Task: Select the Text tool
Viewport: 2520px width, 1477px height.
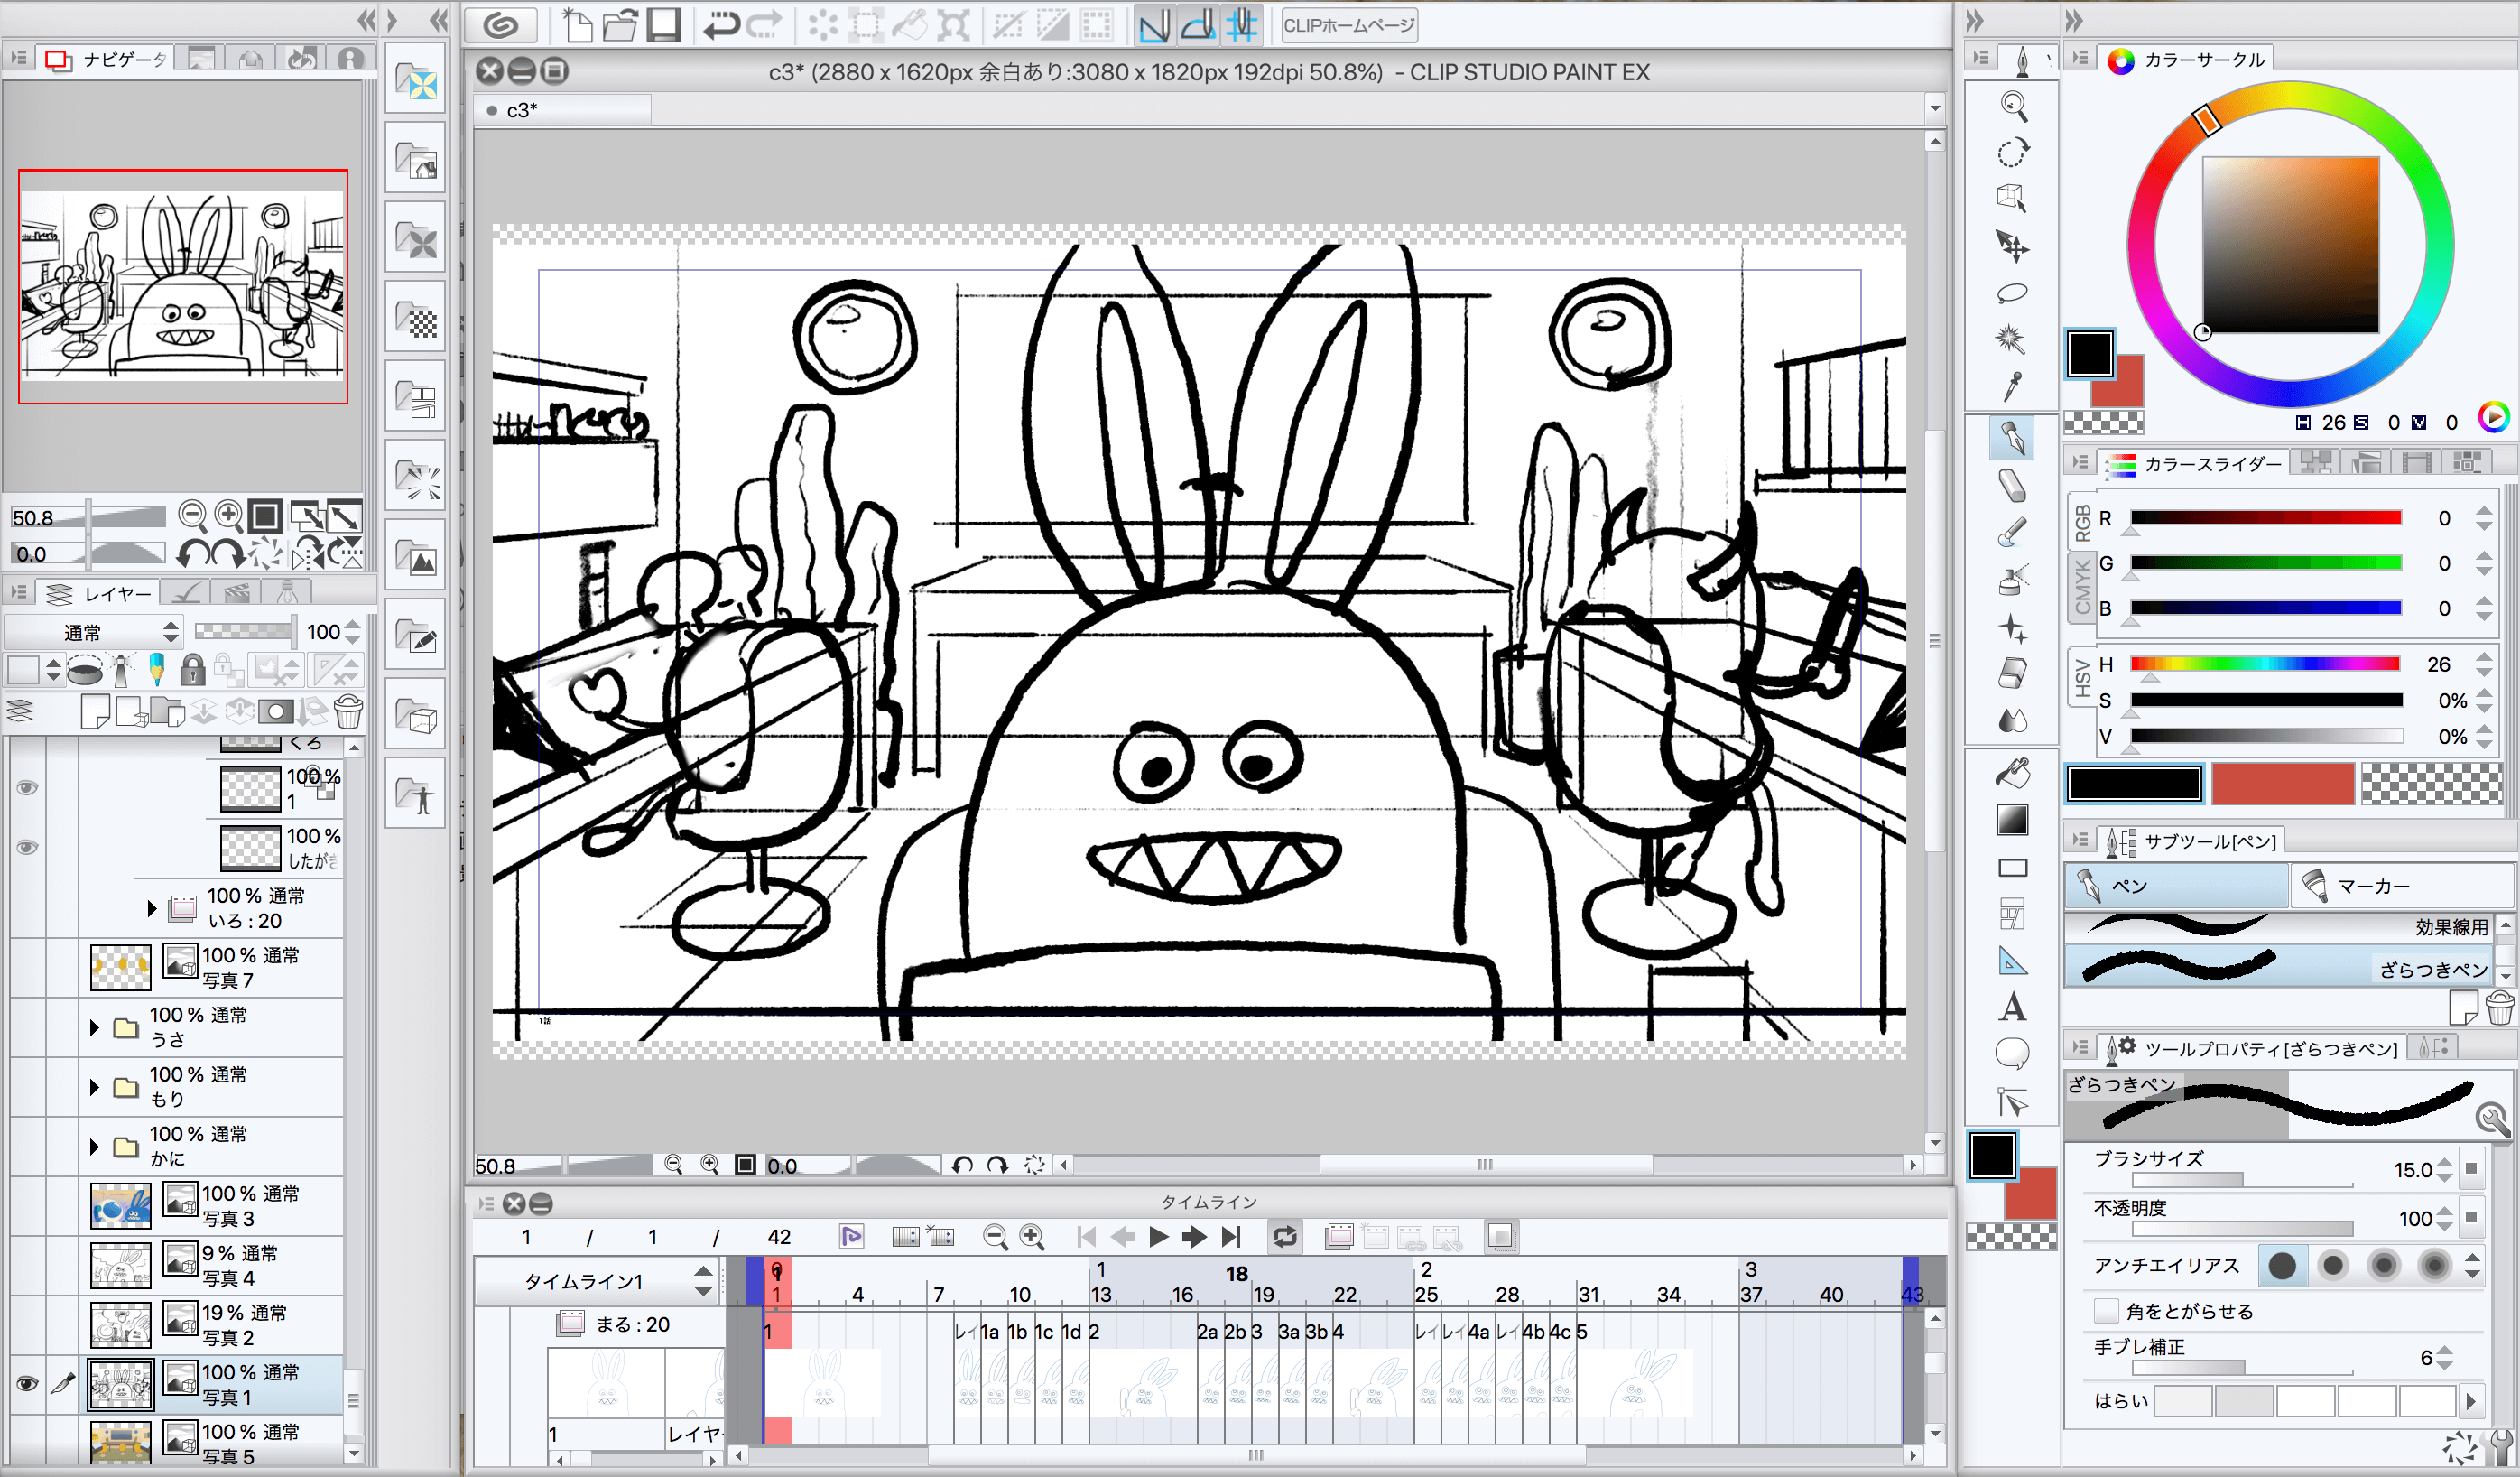Action: point(2013,1007)
